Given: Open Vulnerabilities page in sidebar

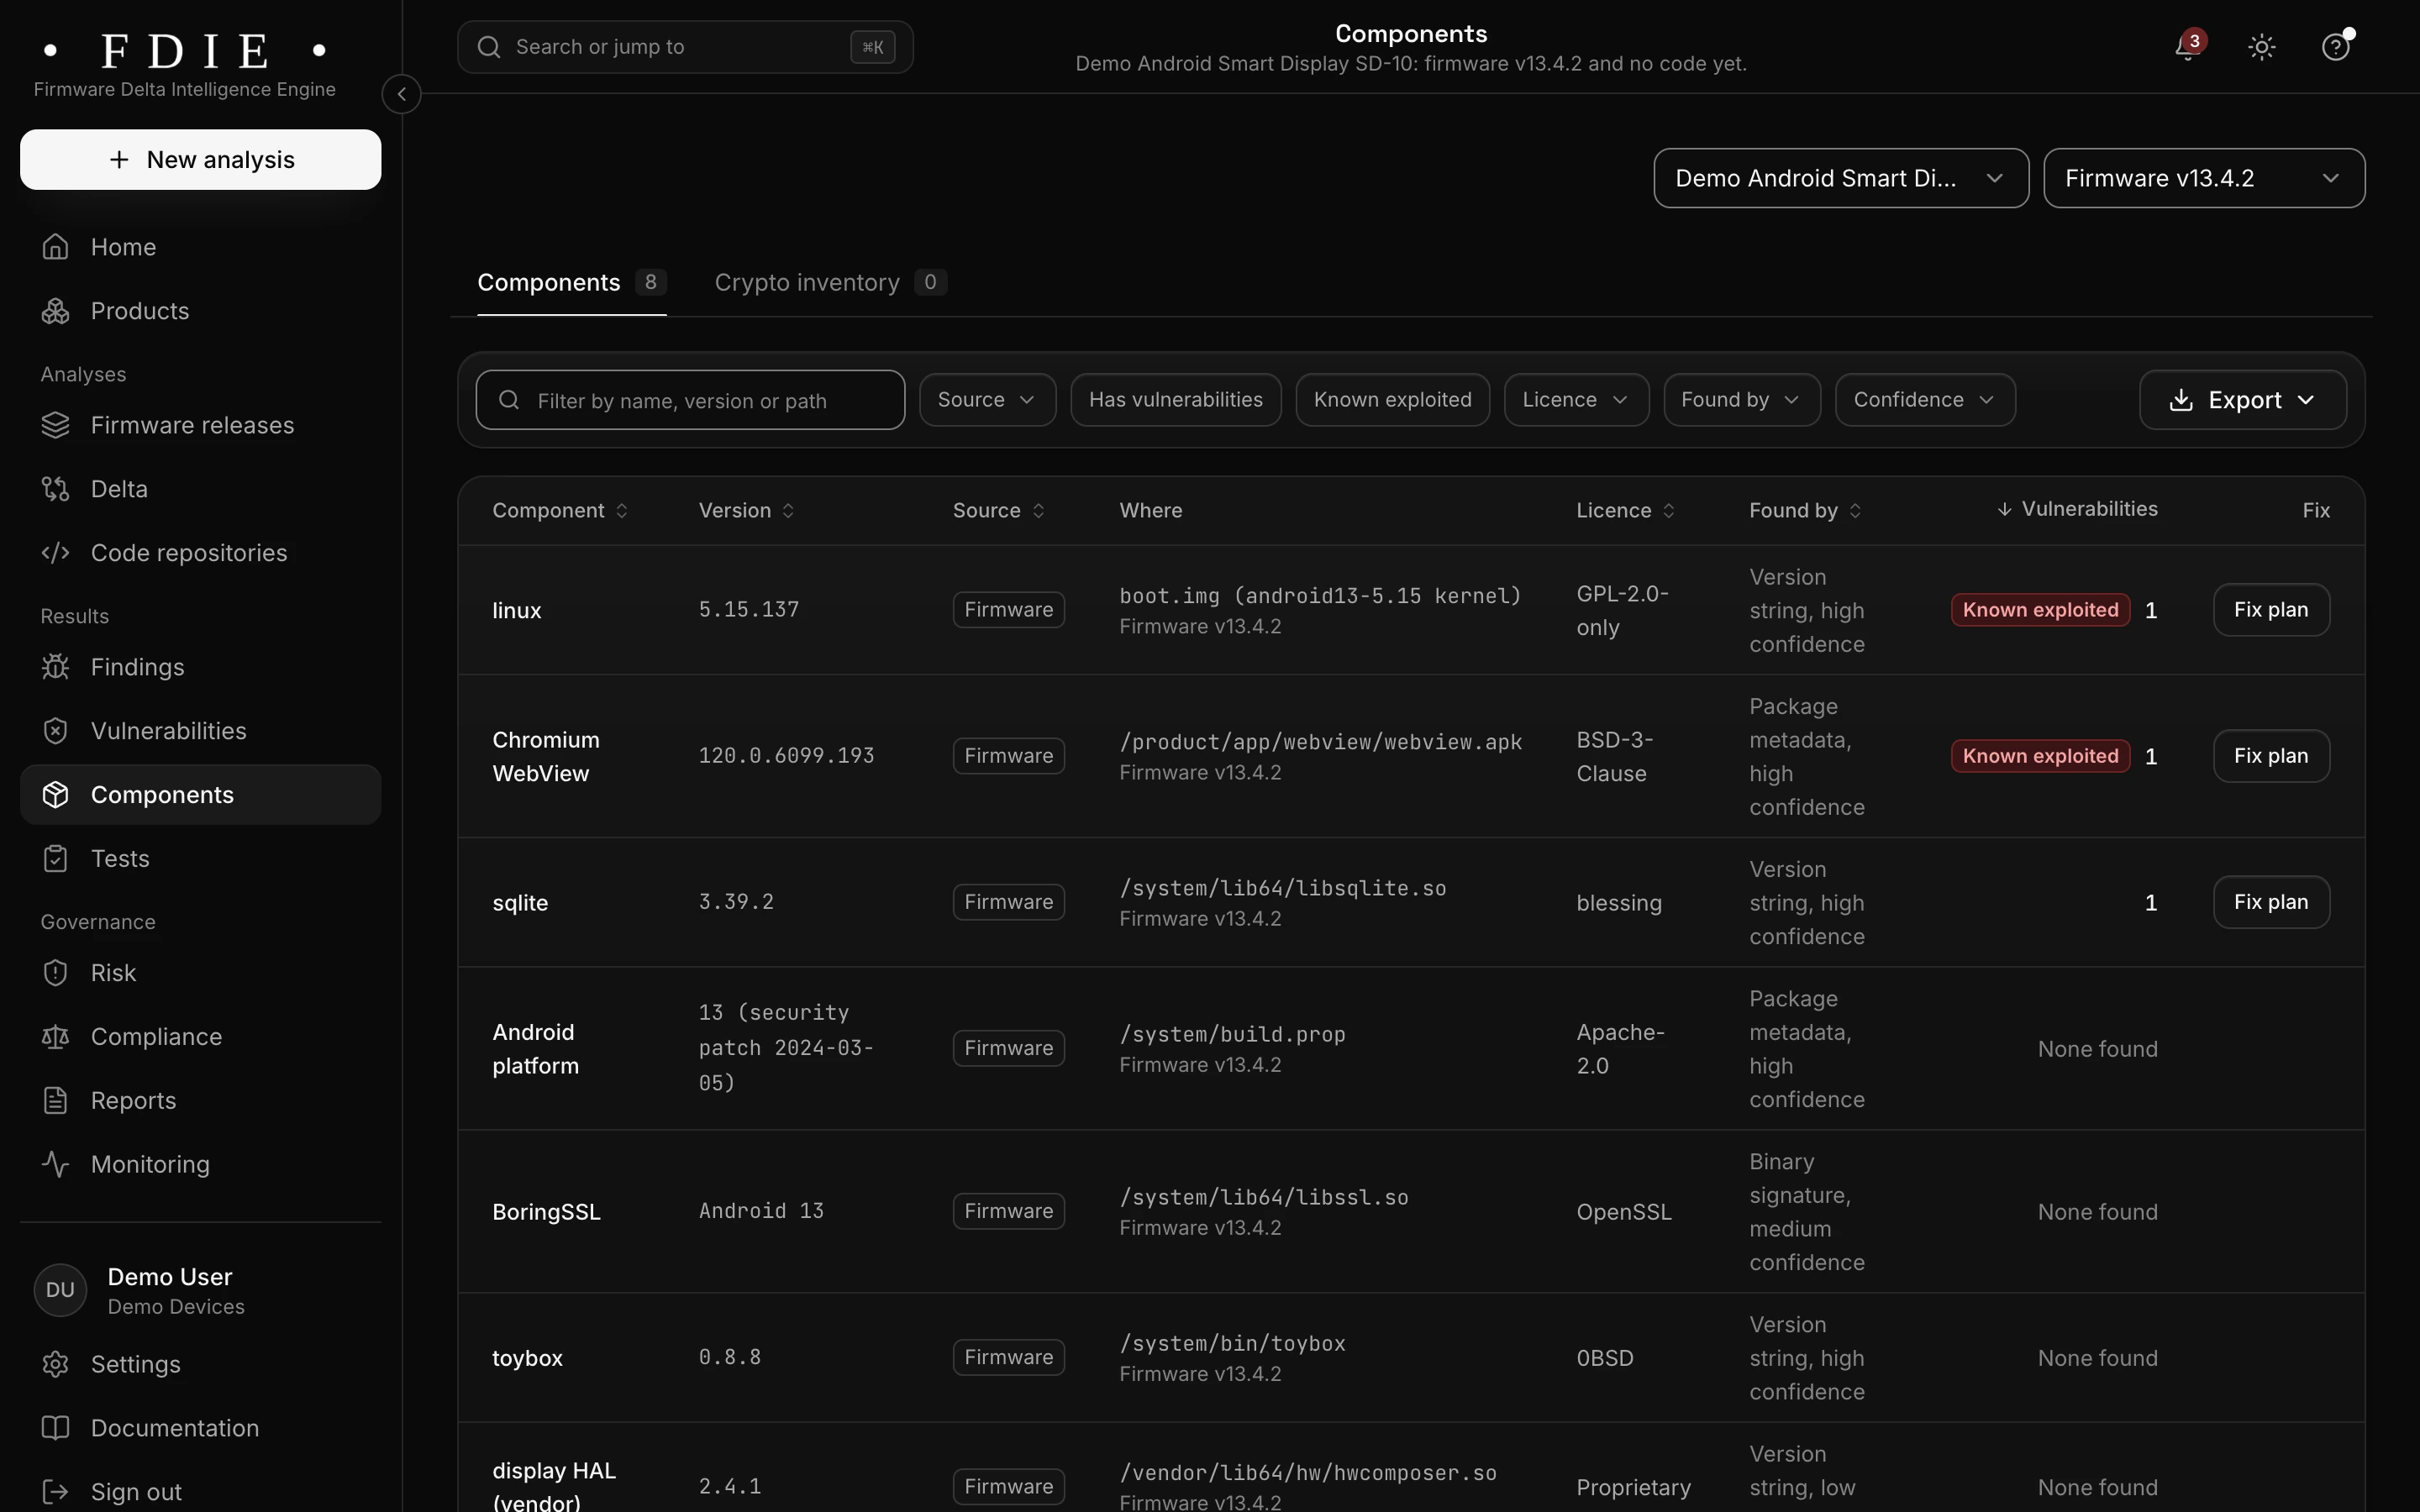Looking at the screenshot, I should click(200, 731).
